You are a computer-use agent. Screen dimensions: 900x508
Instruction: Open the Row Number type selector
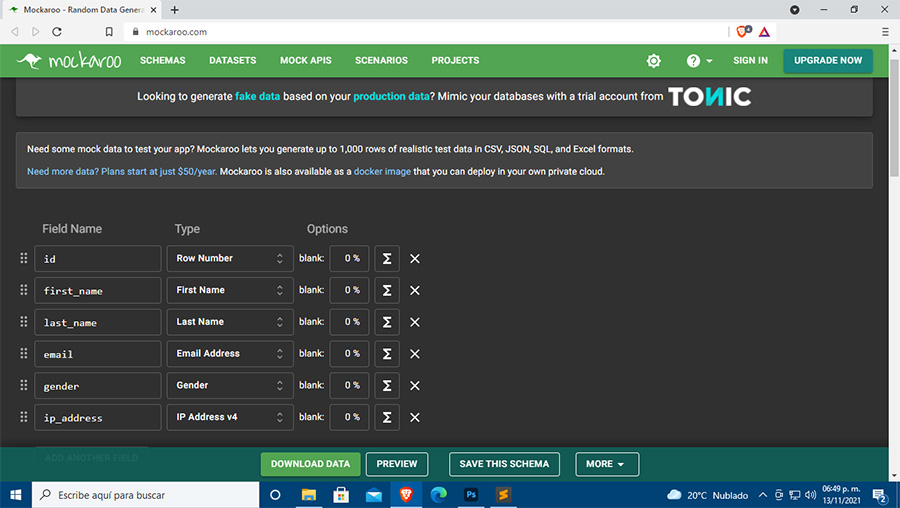(x=229, y=259)
